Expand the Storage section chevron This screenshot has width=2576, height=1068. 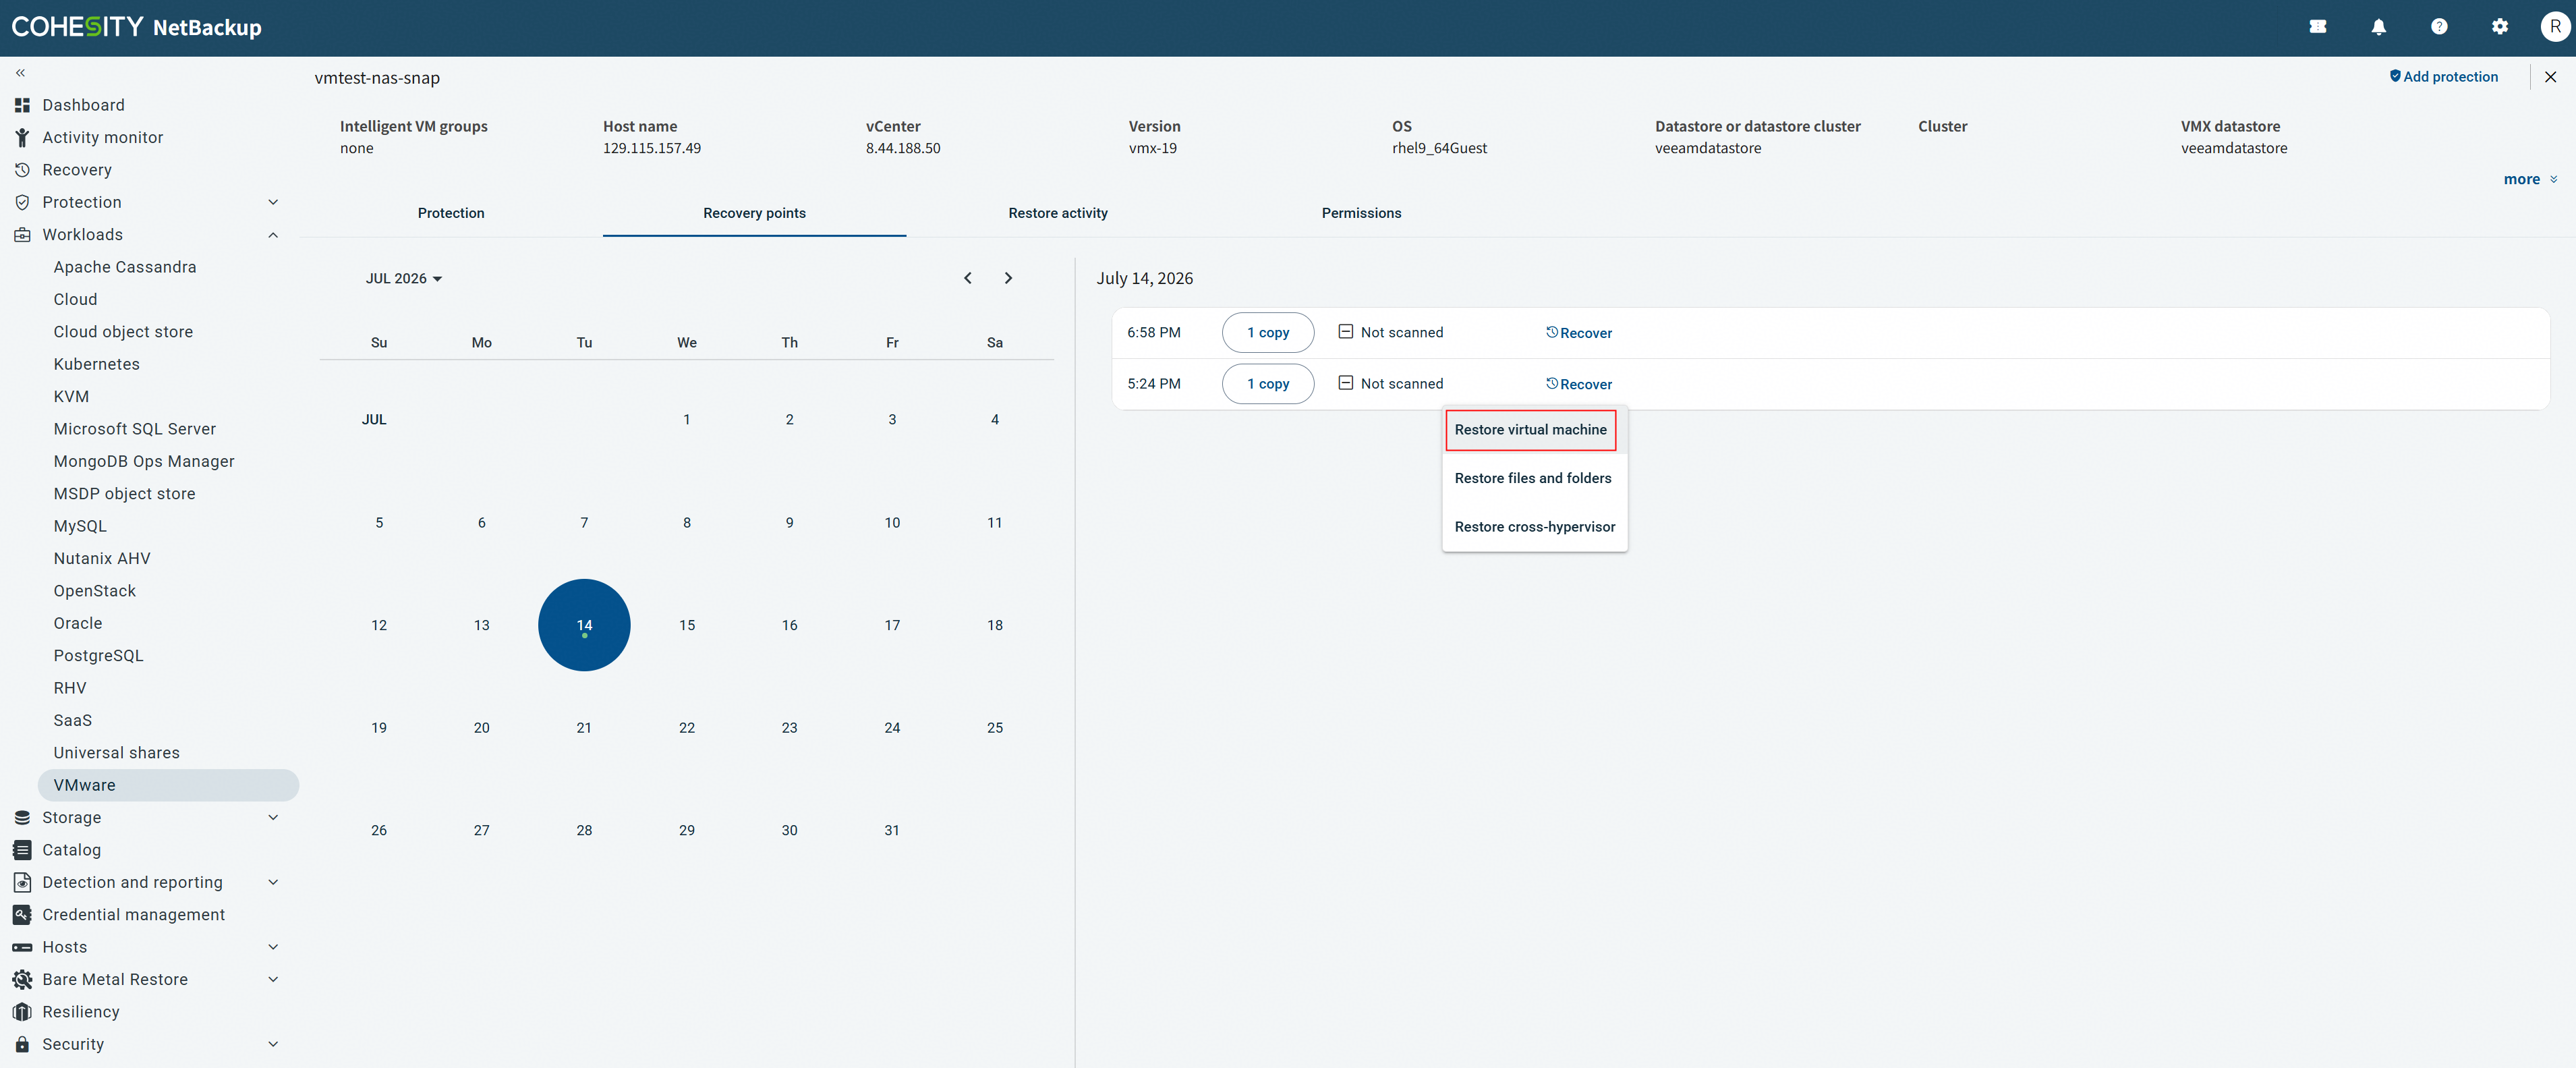pyautogui.click(x=273, y=818)
